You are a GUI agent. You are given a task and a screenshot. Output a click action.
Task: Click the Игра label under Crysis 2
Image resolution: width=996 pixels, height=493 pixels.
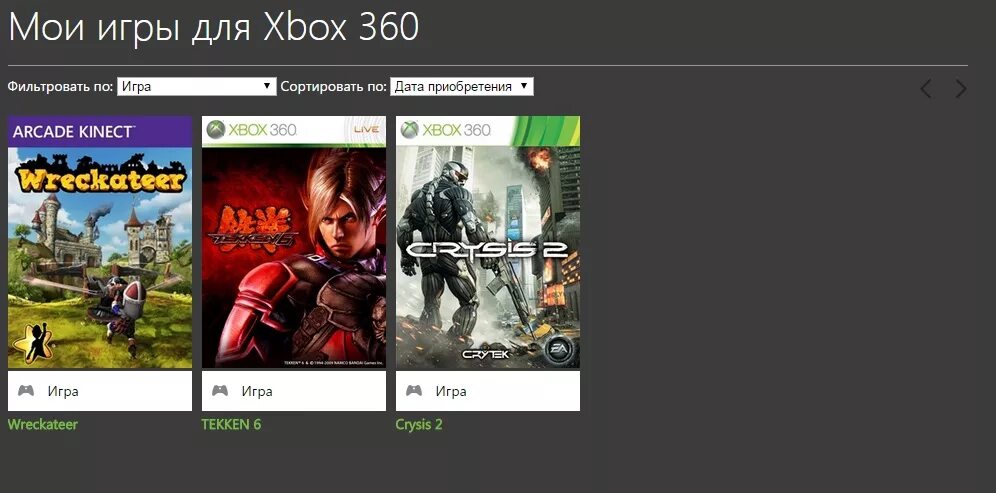pos(451,391)
